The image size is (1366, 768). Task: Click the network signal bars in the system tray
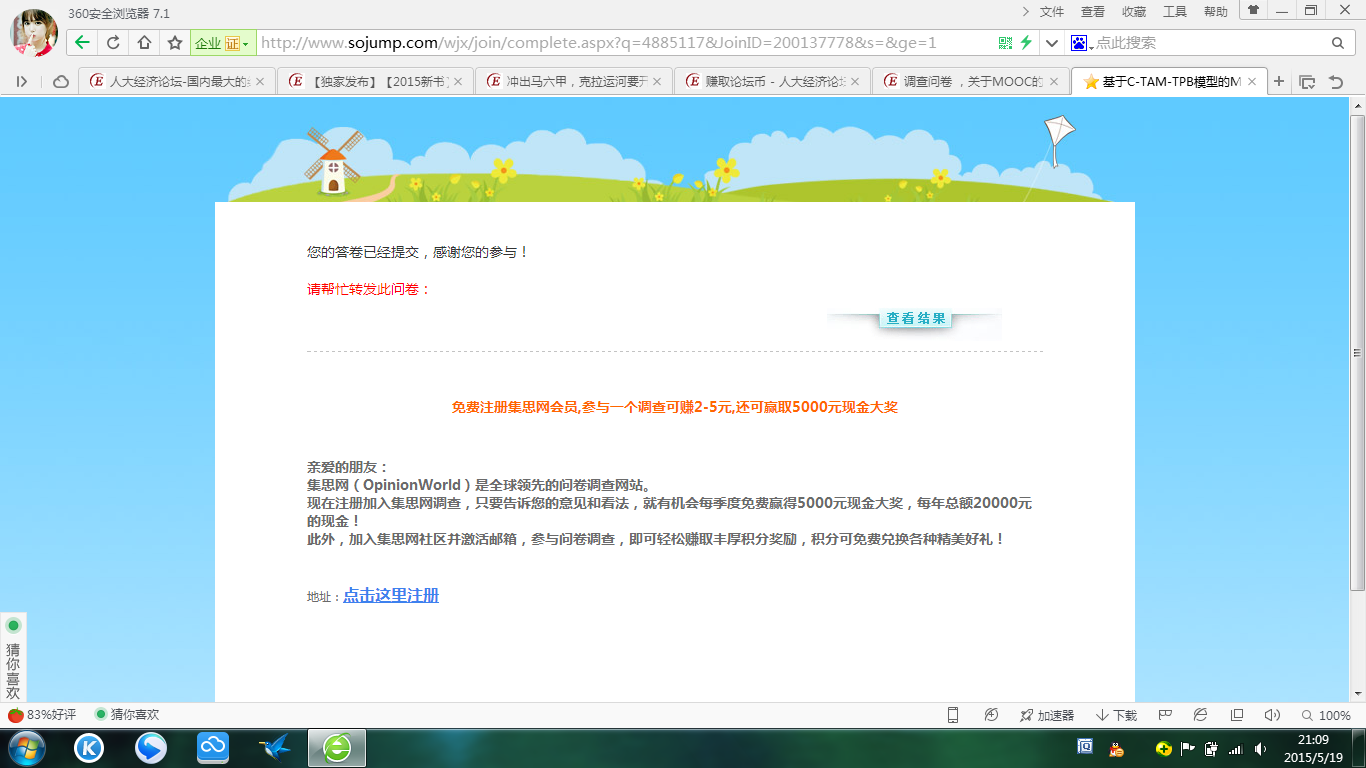point(1236,748)
